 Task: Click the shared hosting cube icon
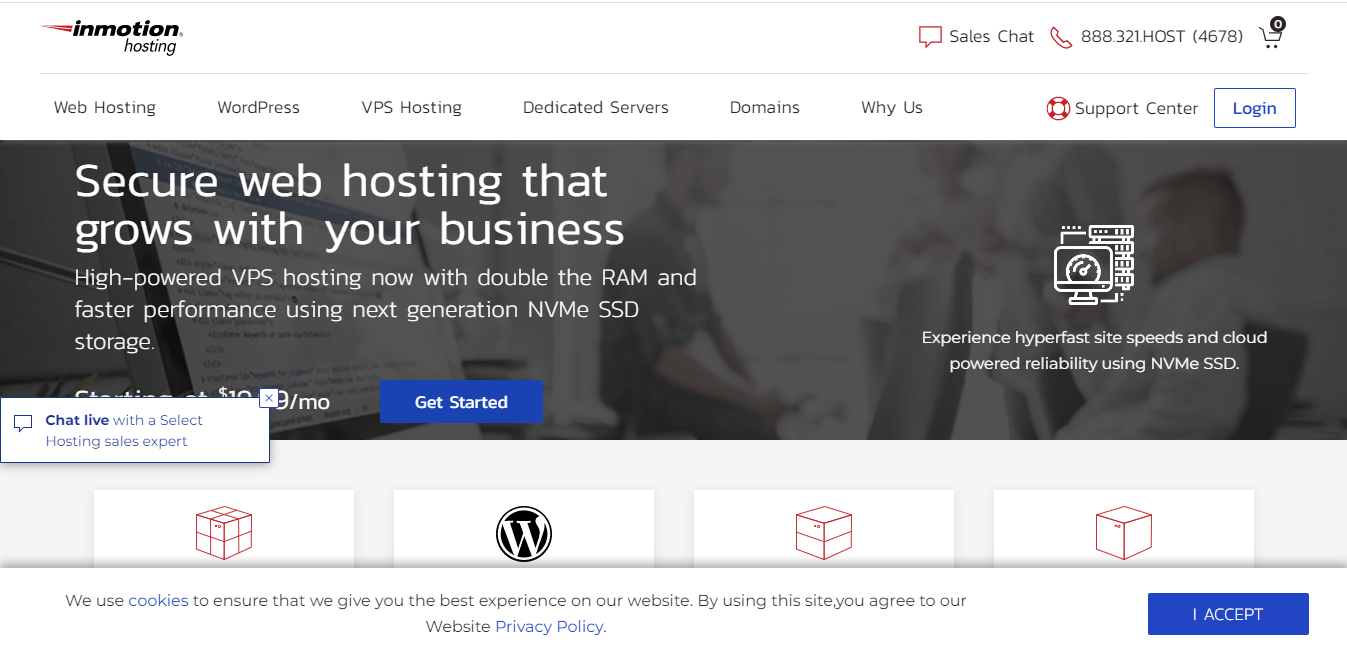pyautogui.click(x=223, y=533)
